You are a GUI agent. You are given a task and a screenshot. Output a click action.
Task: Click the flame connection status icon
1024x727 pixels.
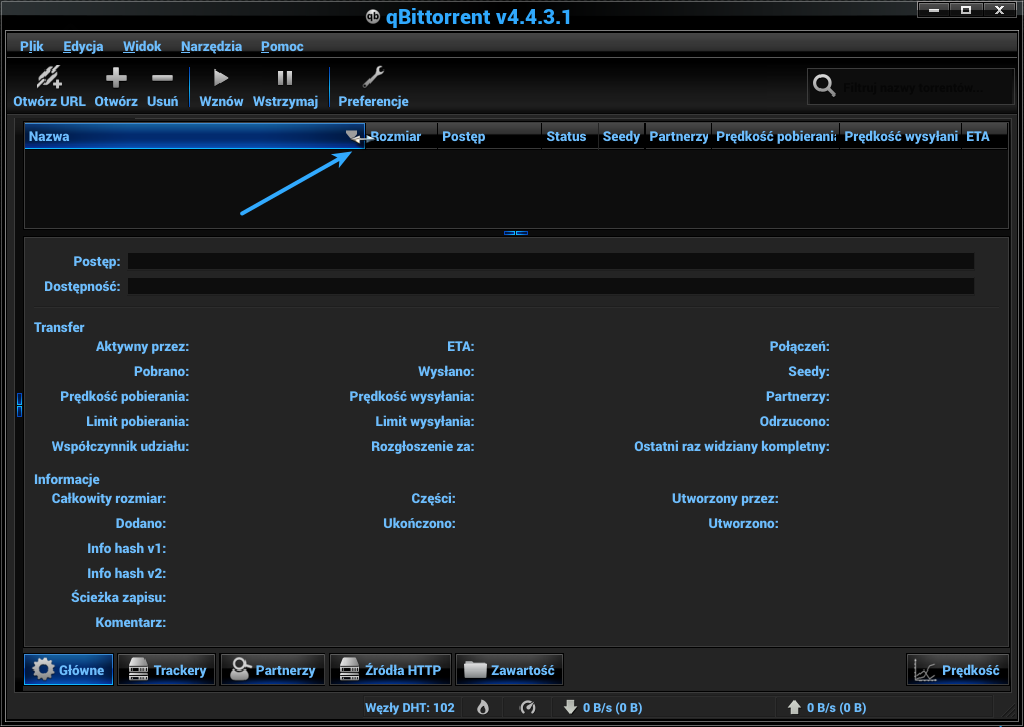pos(483,707)
